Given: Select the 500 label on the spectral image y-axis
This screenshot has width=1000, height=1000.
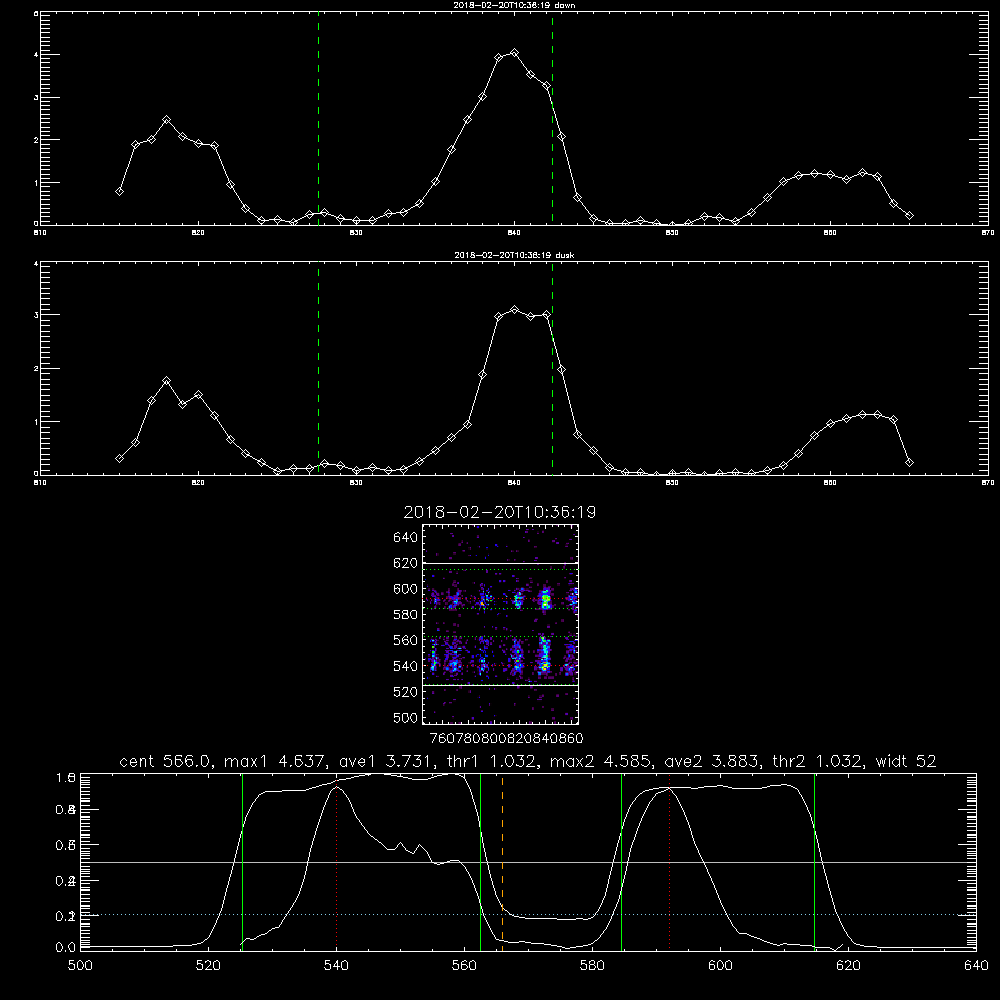Looking at the screenshot, I should pyautogui.click(x=406, y=717).
